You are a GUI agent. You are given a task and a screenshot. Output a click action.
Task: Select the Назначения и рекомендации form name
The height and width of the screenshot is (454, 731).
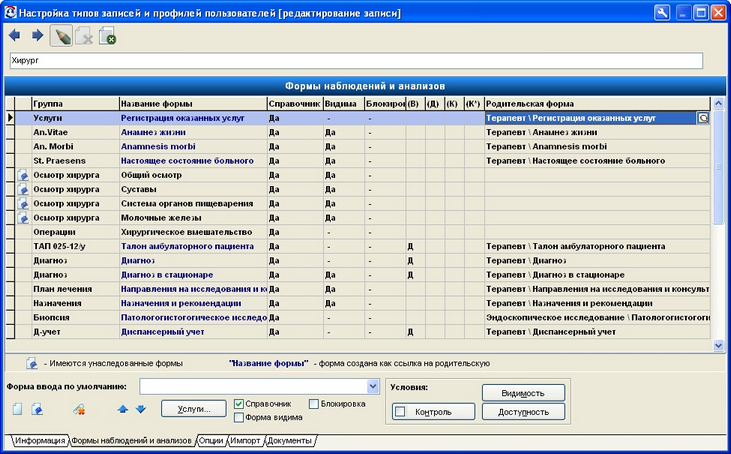coord(181,303)
